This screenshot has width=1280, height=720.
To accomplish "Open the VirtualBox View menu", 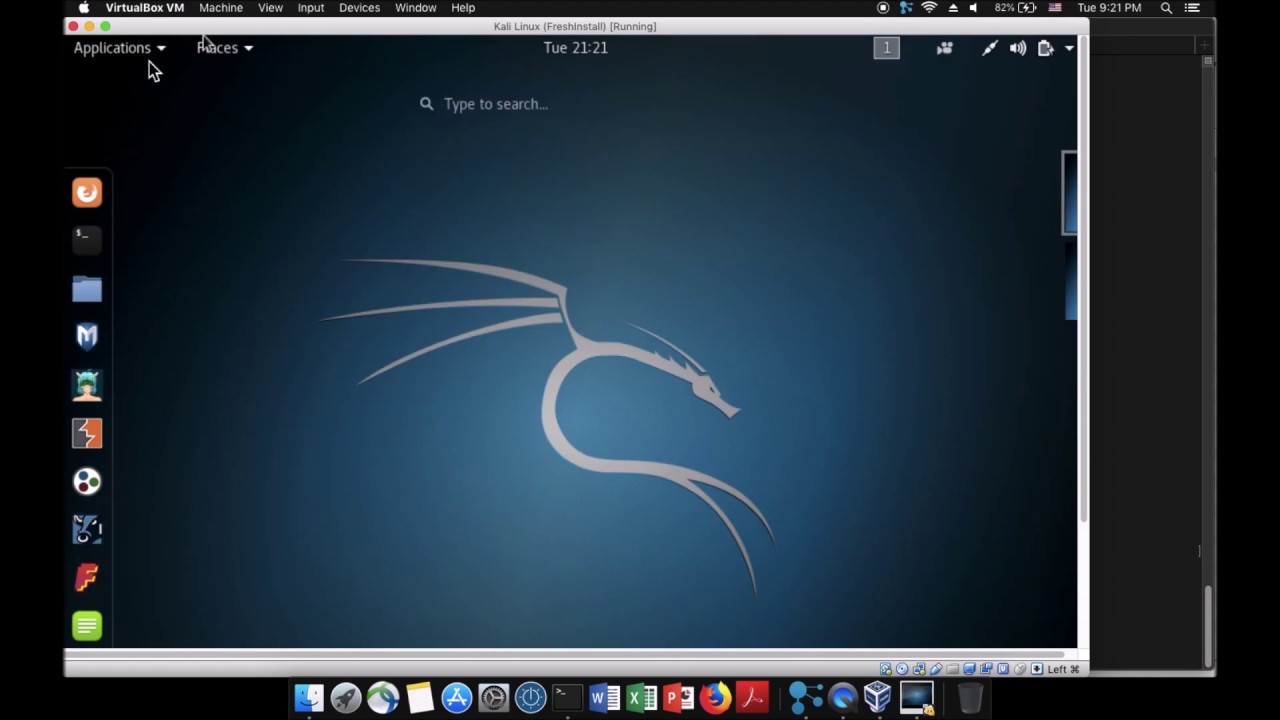I will 270,8.
